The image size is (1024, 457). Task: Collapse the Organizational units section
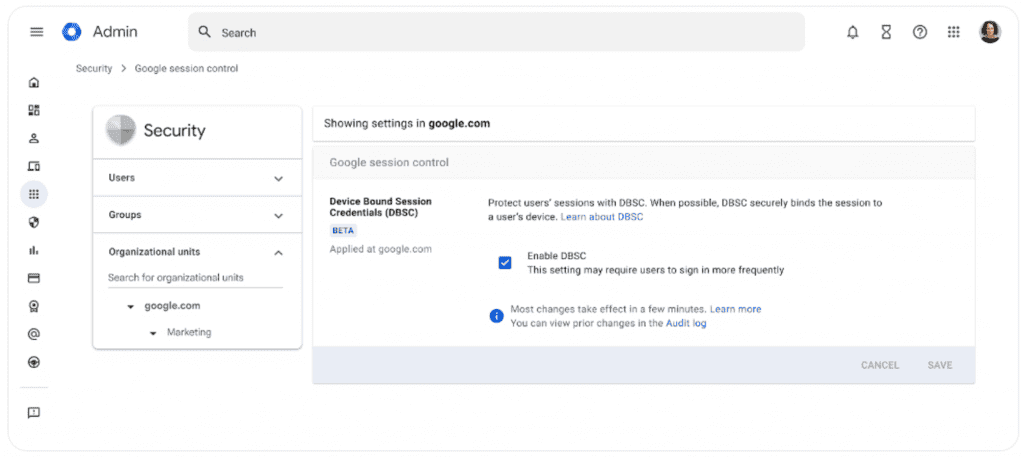tap(278, 253)
